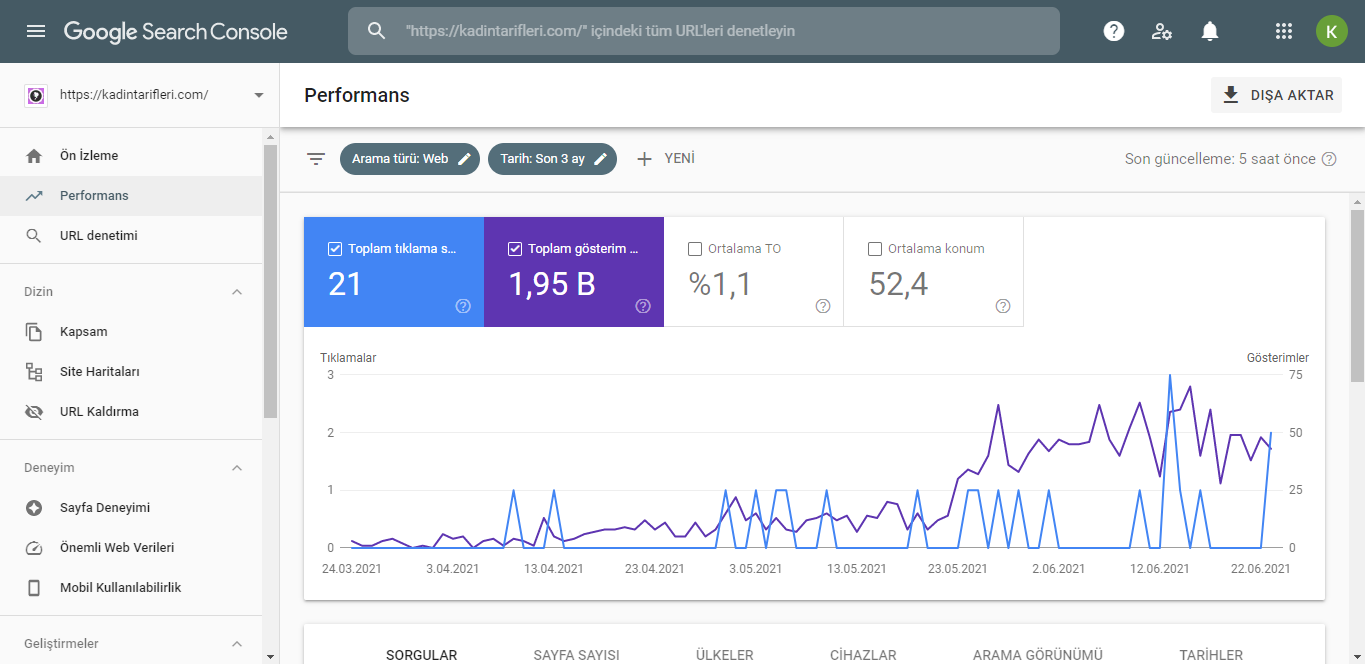Screen dimensions: 1365x664
Task: Click the filter list icon
Action: [316, 159]
